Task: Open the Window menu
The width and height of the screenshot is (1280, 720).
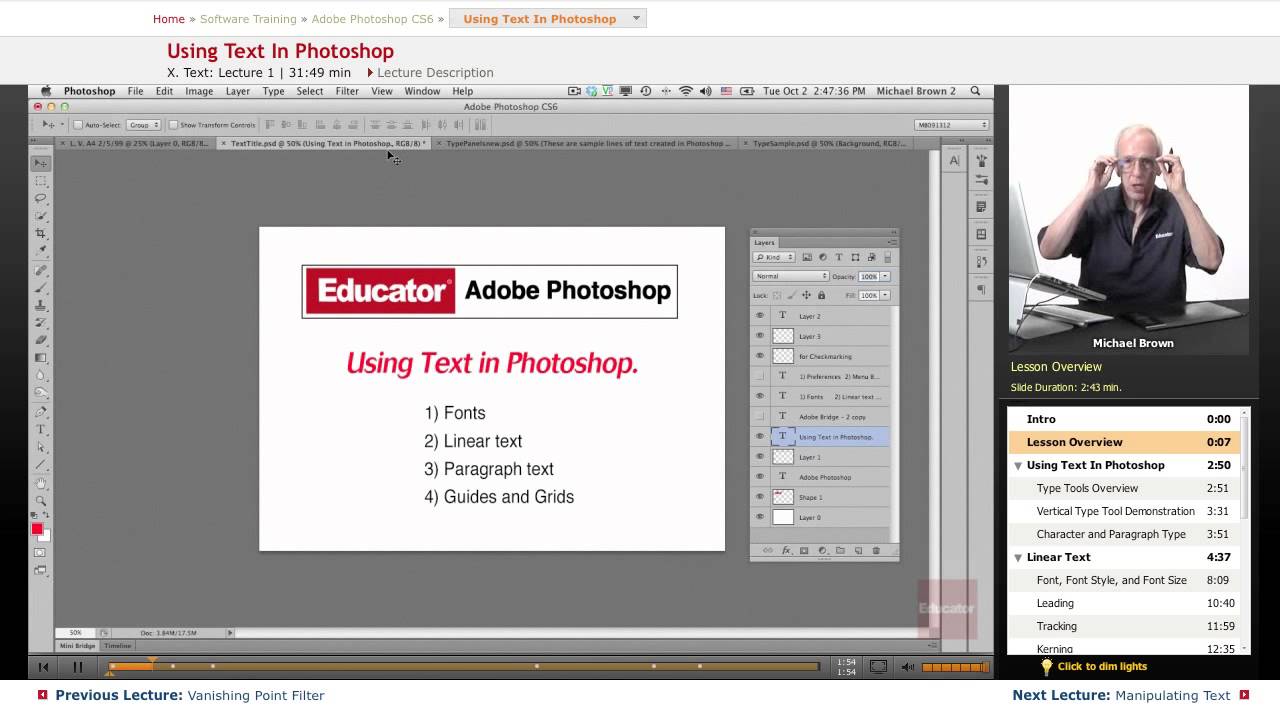Action: tap(422, 91)
